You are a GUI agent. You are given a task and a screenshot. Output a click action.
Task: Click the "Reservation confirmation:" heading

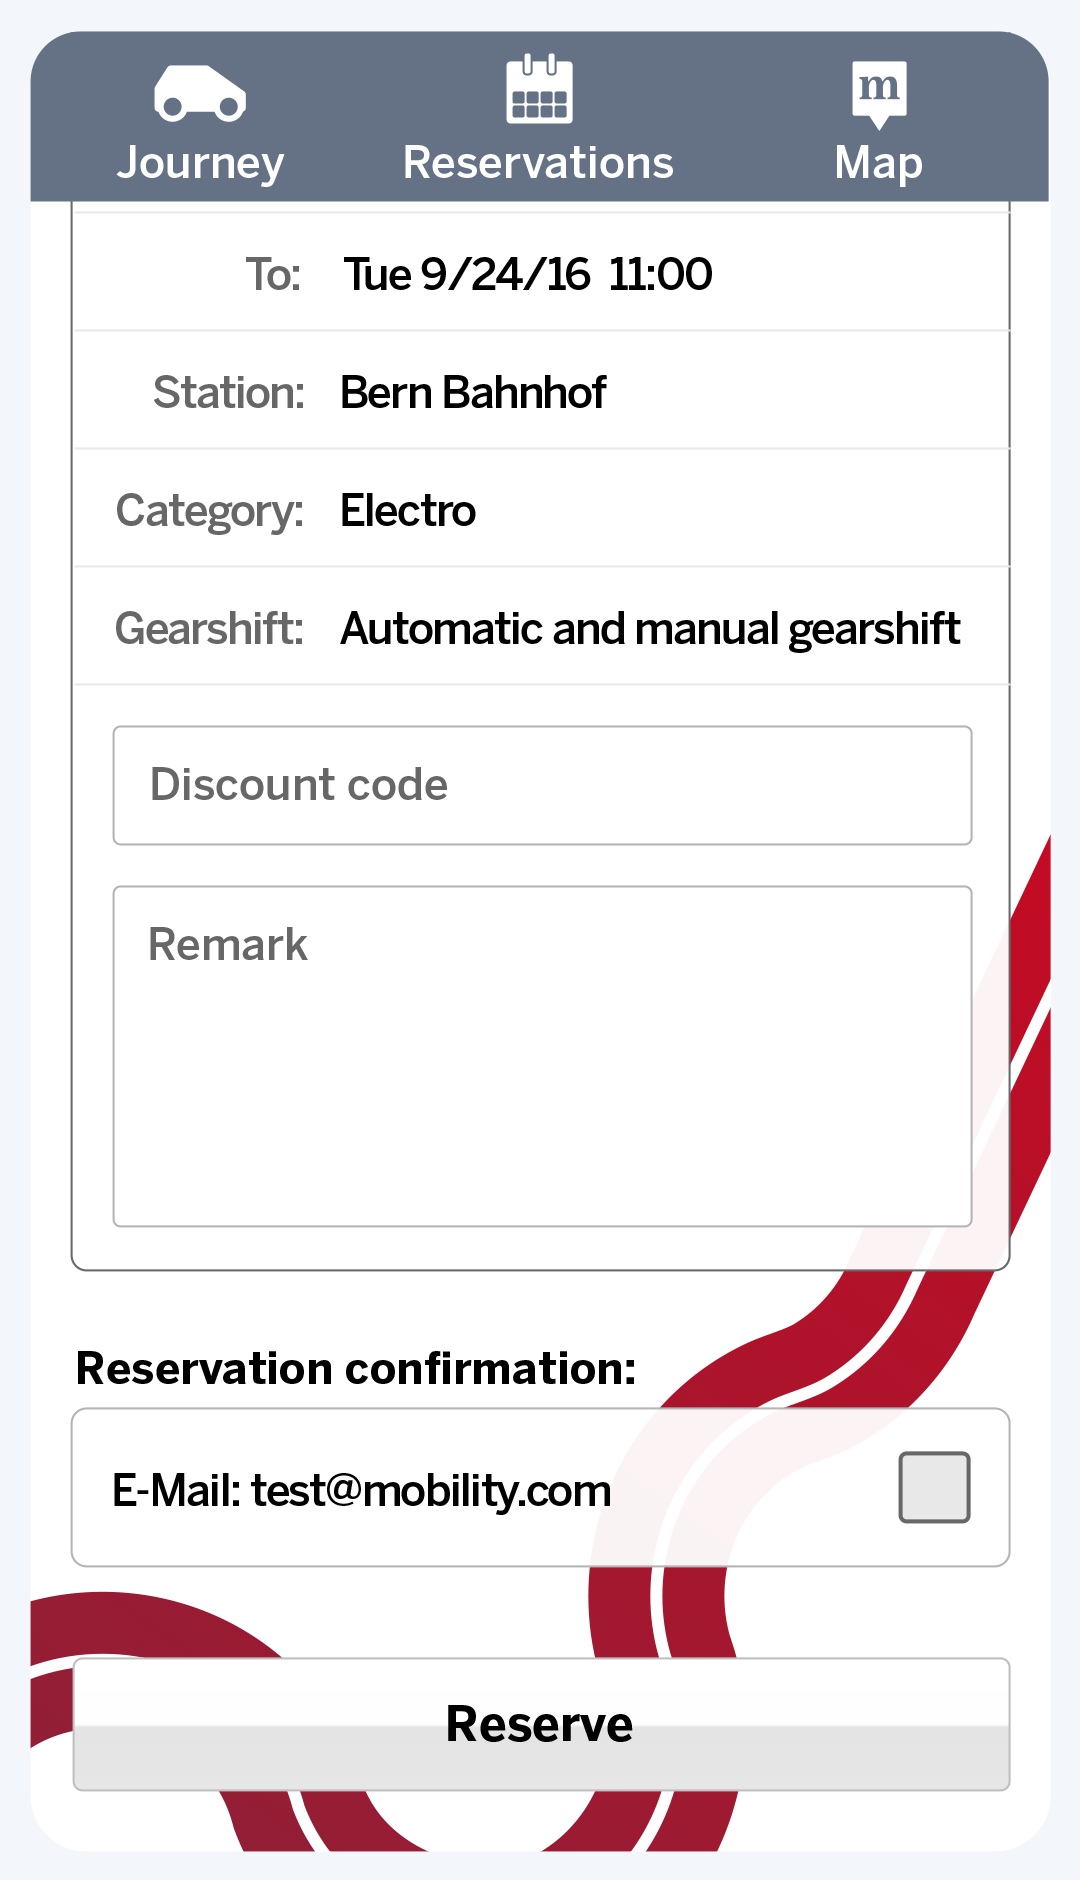click(x=356, y=1368)
